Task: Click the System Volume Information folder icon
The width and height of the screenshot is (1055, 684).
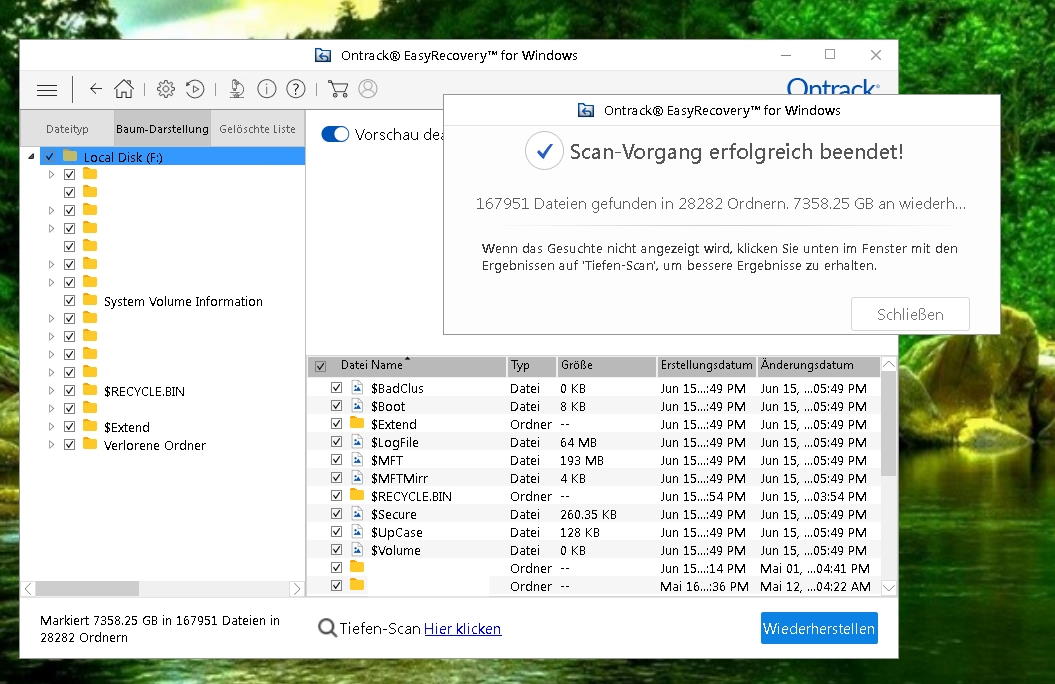Action: pos(90,300)
